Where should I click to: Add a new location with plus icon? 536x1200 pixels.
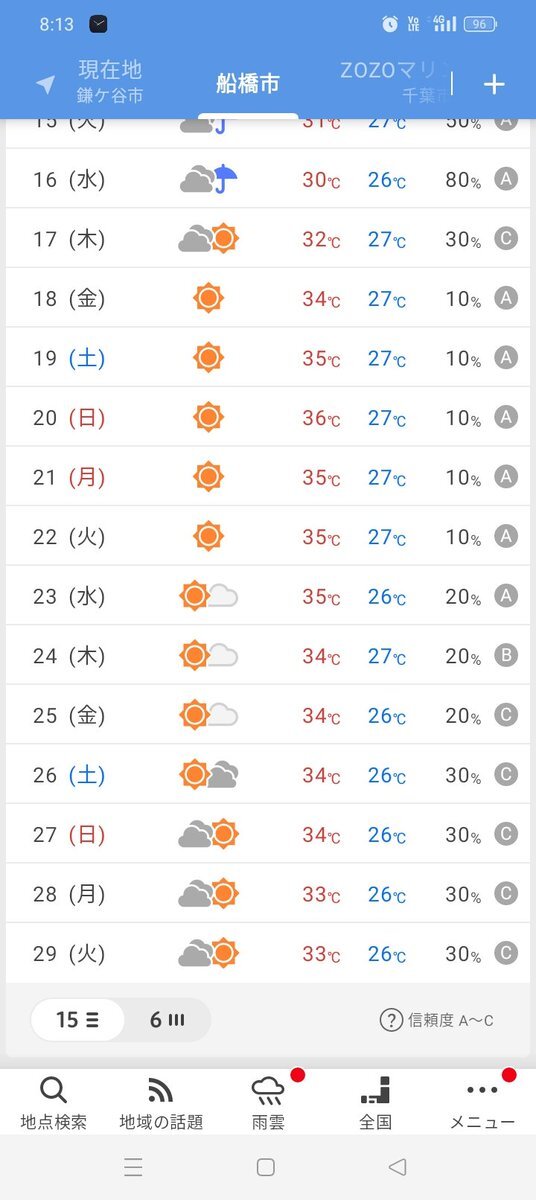click(x=494, y=84)
